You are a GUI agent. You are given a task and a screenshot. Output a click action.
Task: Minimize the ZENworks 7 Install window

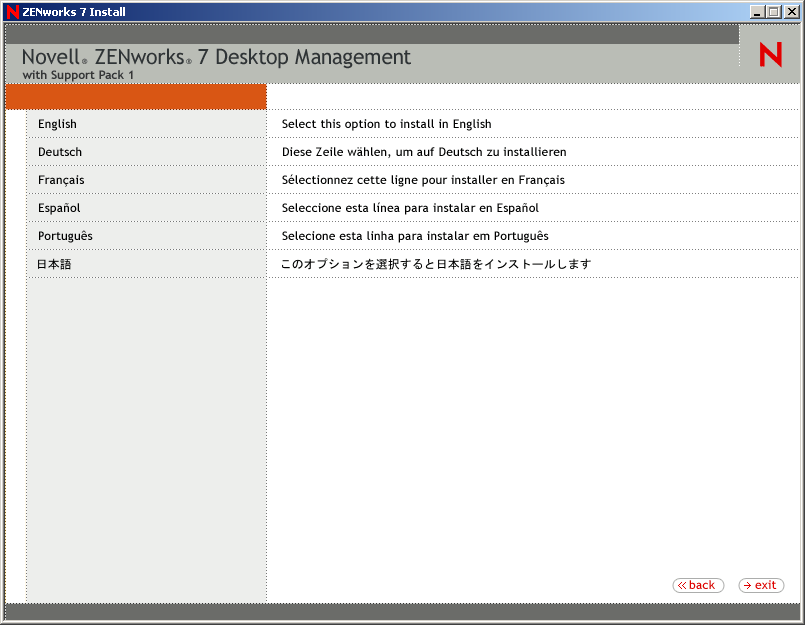(x=757, y=12)
